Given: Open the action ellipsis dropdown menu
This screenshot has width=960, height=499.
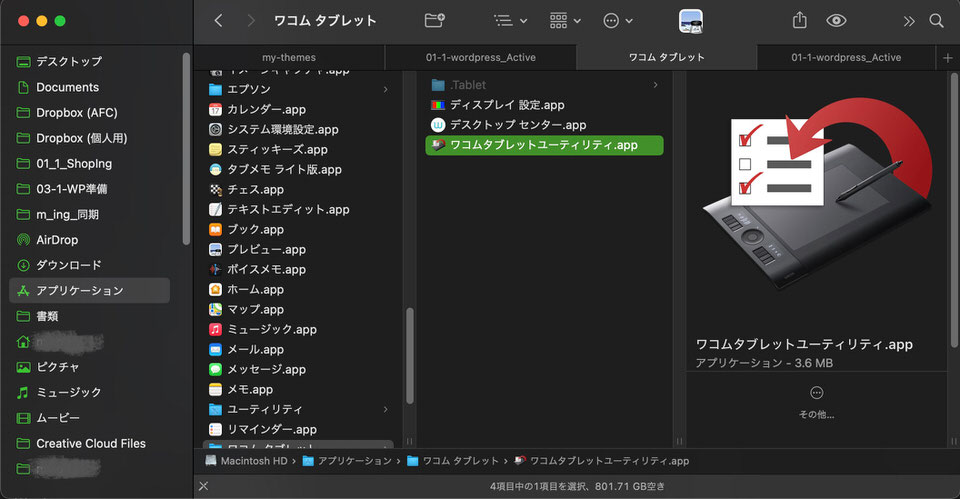Looking at the screenshot, I should click(618, 21).
